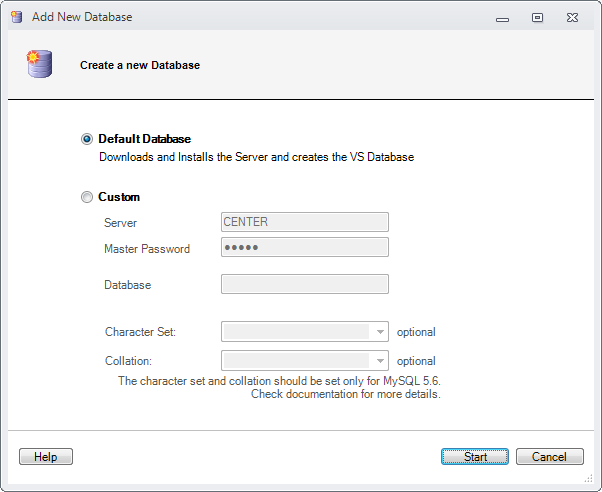Choose the Custom radio option
The height and width of the screenshot is (492, 602).
click(x=87, y=197)
